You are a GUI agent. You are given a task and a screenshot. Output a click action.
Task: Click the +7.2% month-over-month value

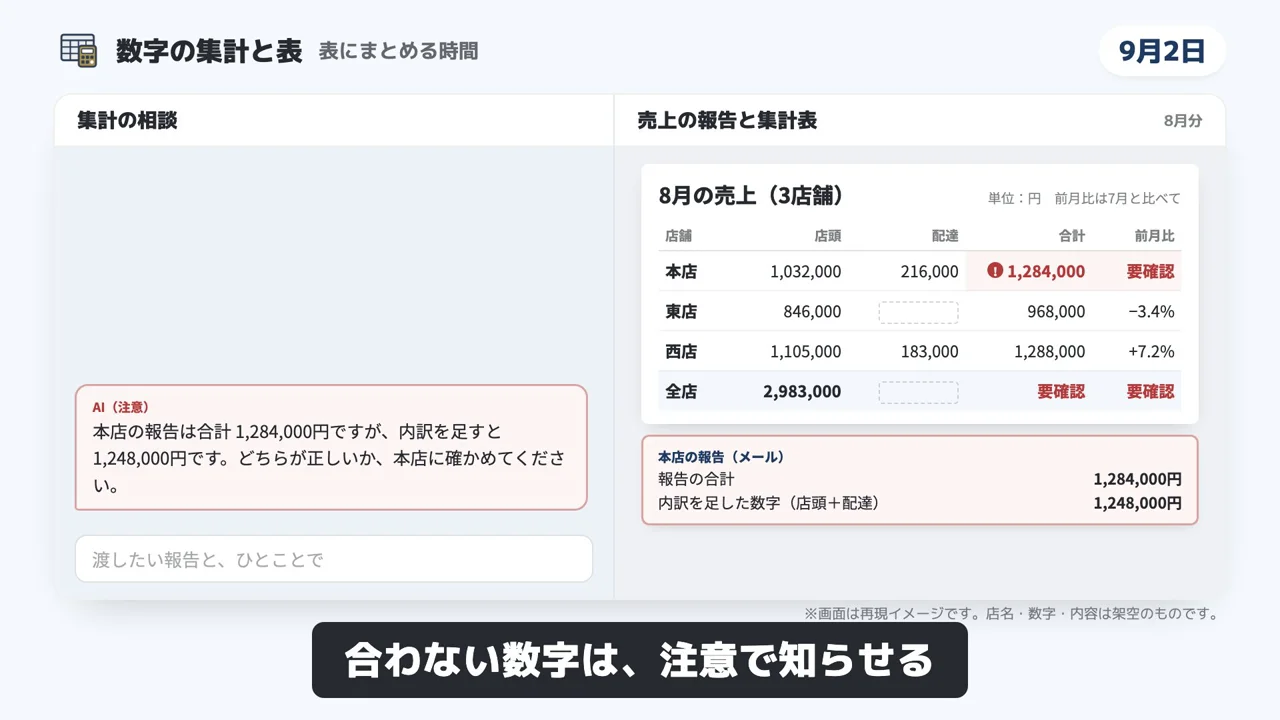point(1151,351)
